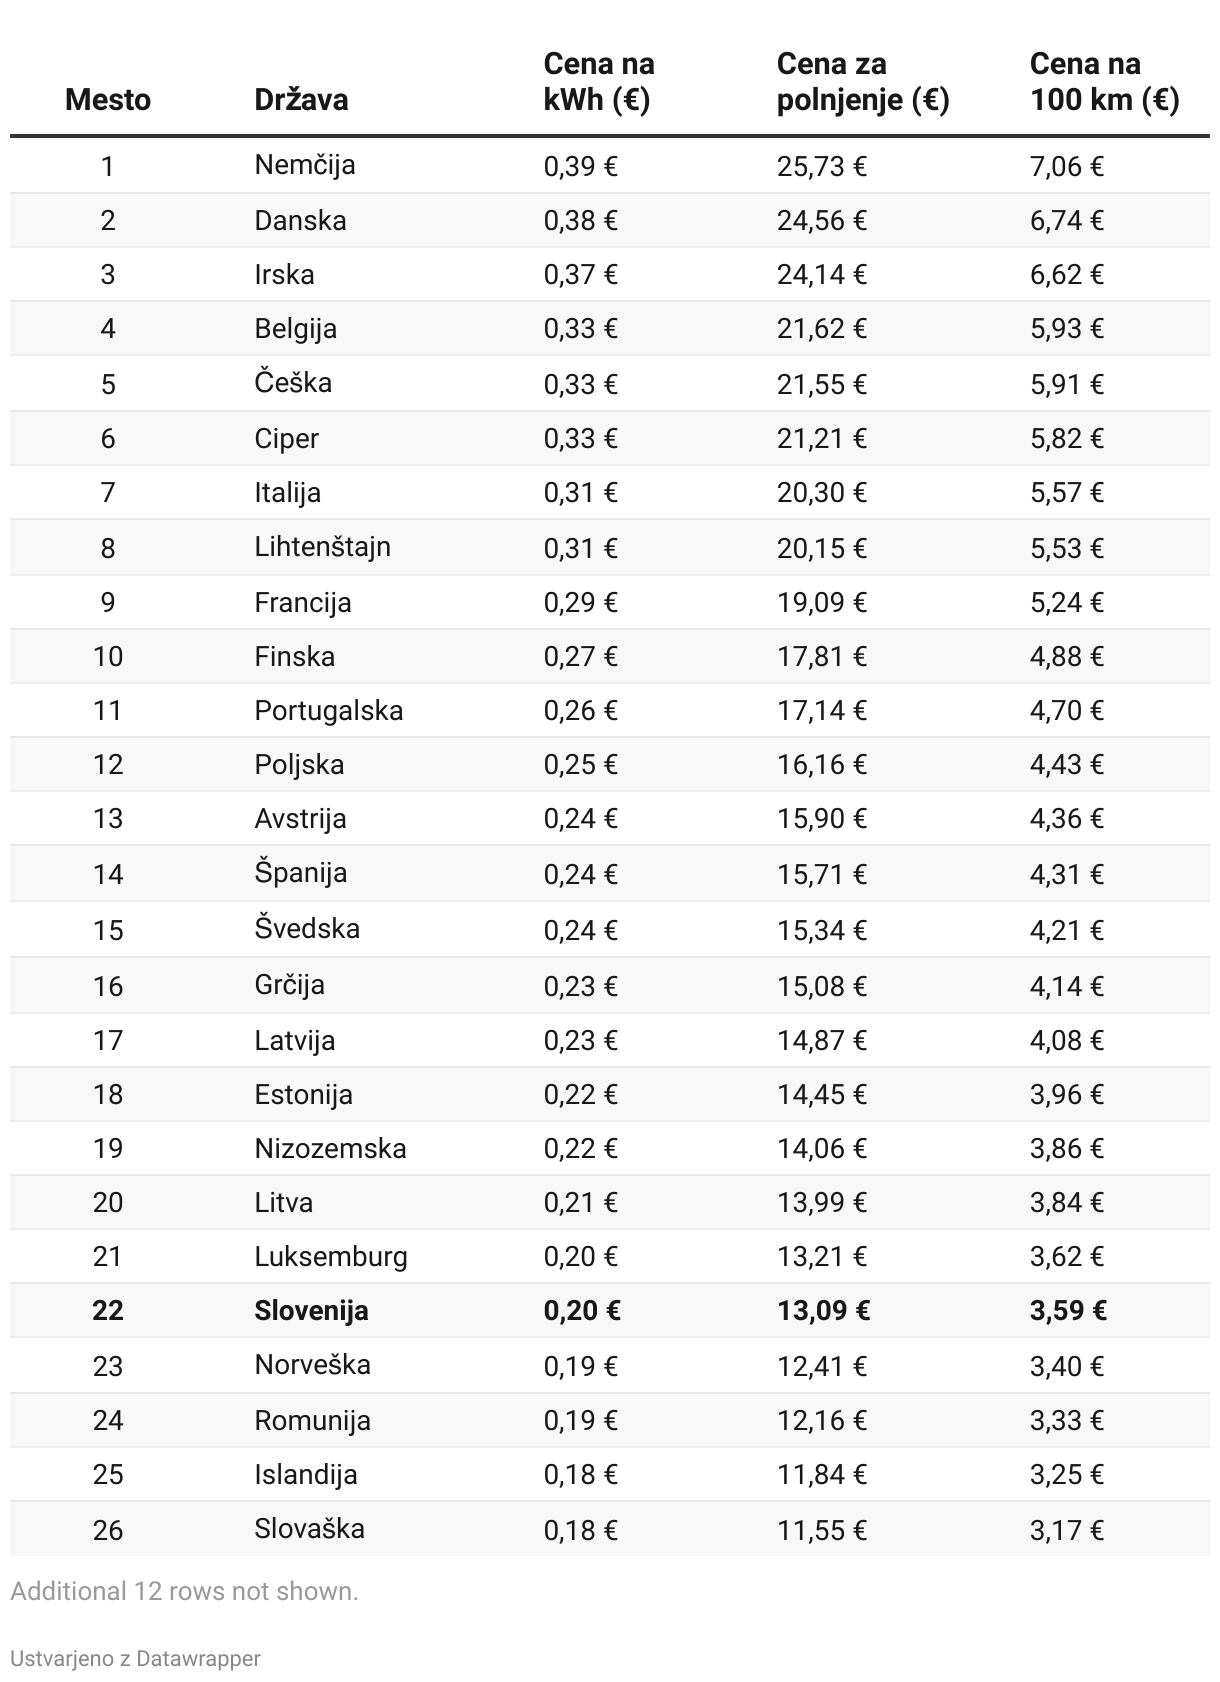1220x1682 pixels.
Task: Click rank number 22 in table
Action: click(108, 1311)
